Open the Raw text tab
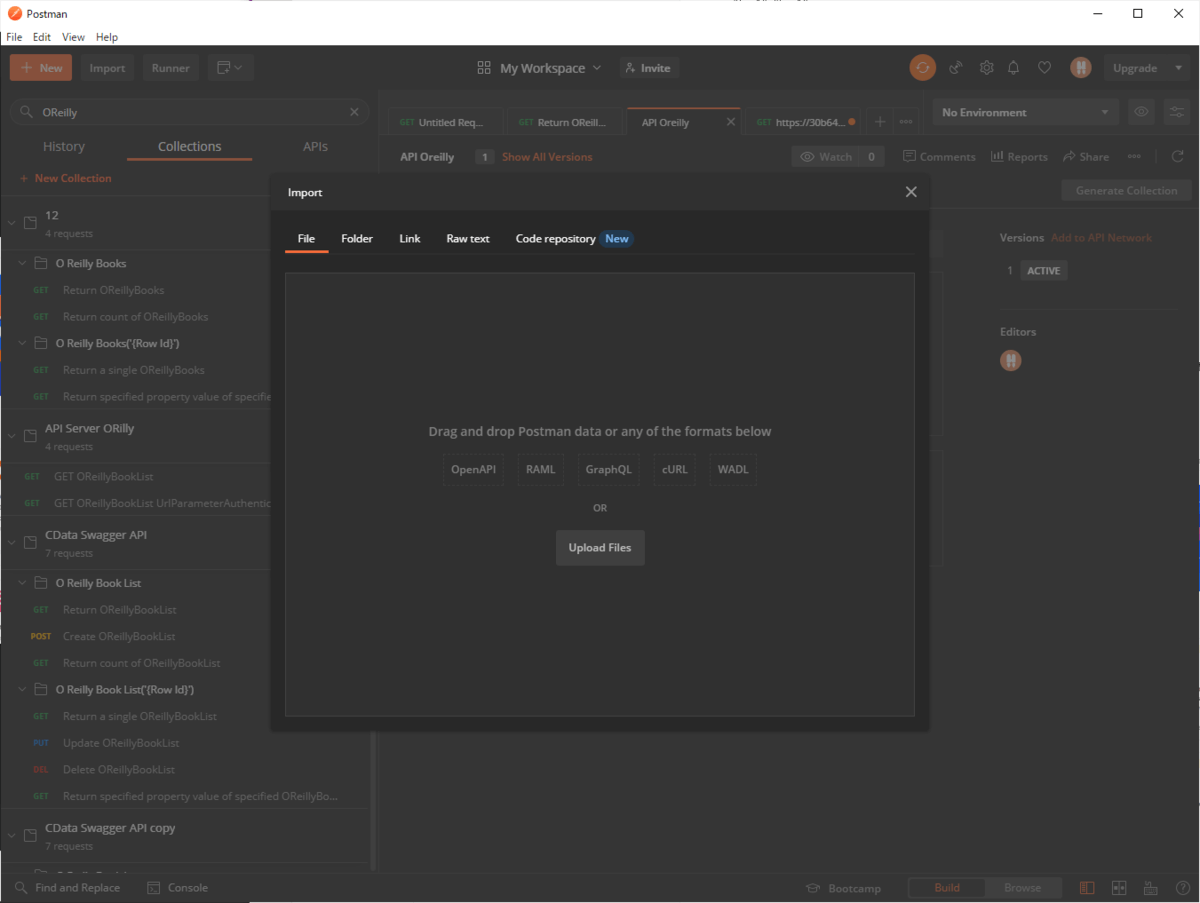This screenshot has height=903, width=1200. pos(468,239)
